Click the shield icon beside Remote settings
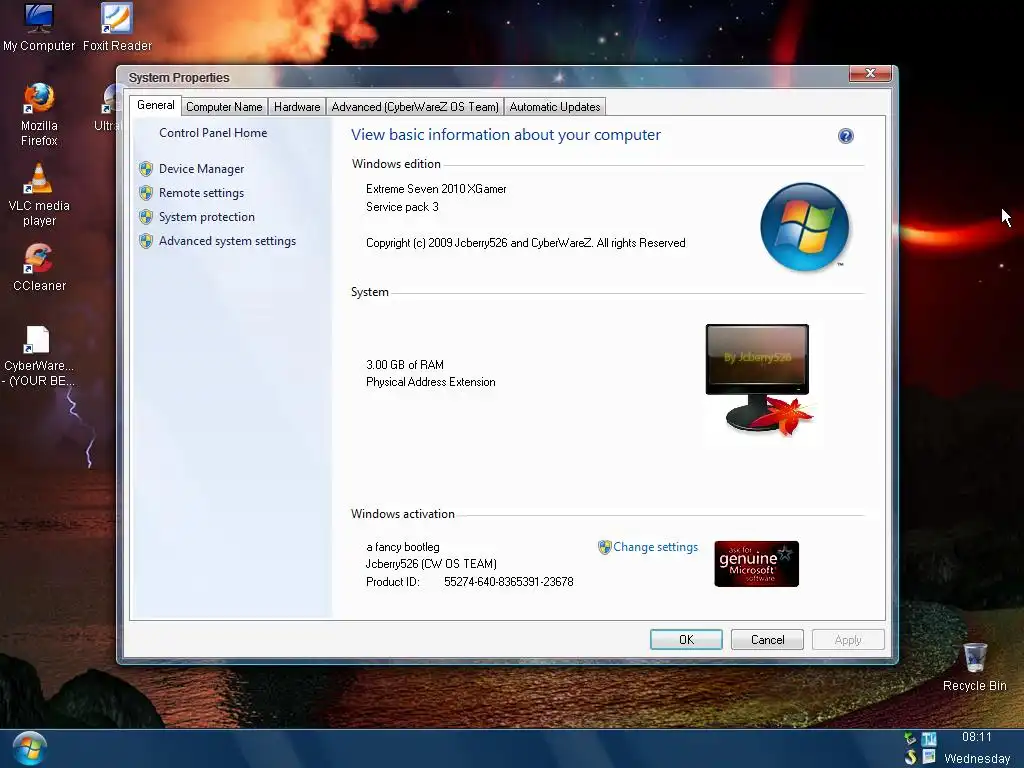Viewport: 1024px width, 768px height. pos(146,193)
